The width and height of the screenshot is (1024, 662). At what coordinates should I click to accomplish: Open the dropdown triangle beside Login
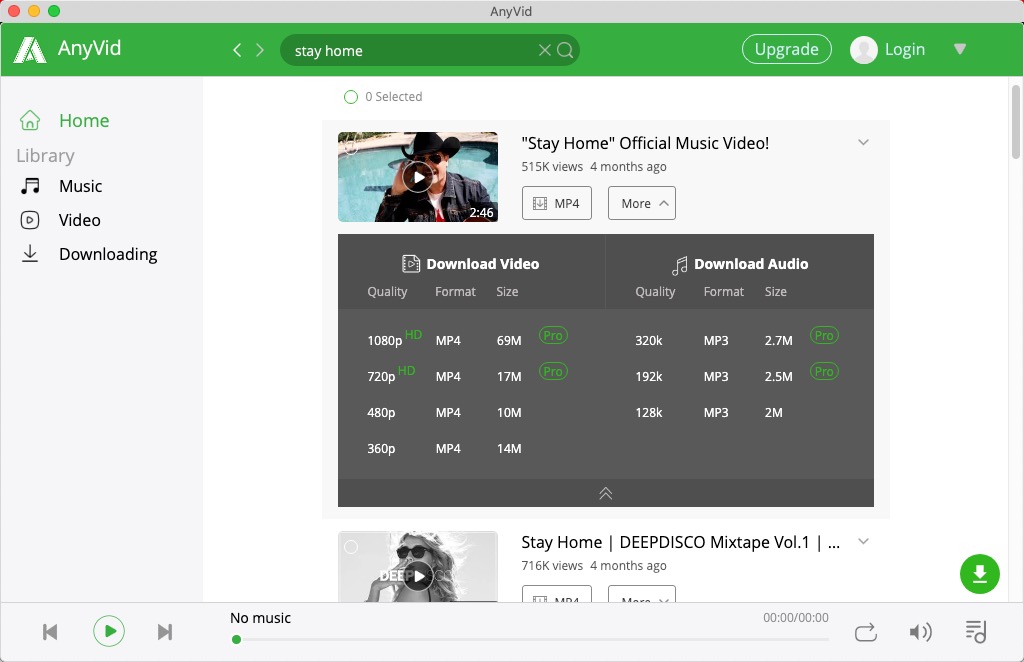960,49
